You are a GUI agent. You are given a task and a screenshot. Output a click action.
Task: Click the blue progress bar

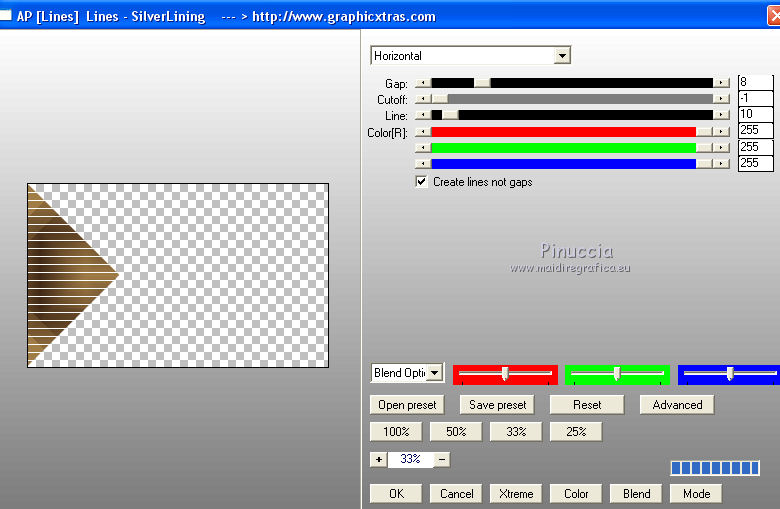coord(715,468)
